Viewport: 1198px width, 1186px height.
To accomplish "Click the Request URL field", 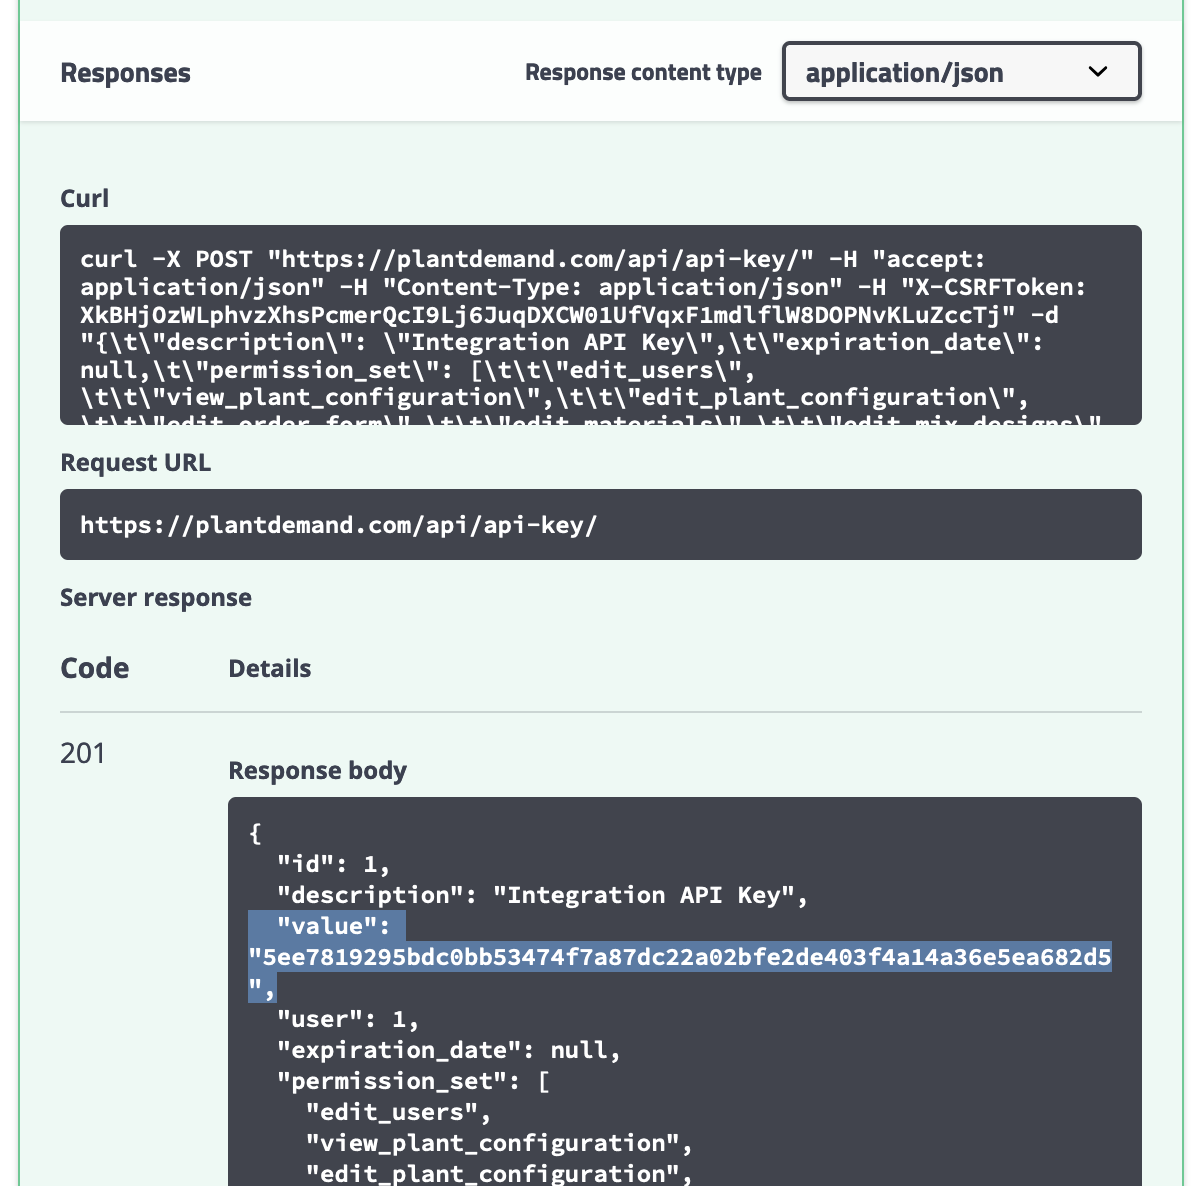I will 600,524.
